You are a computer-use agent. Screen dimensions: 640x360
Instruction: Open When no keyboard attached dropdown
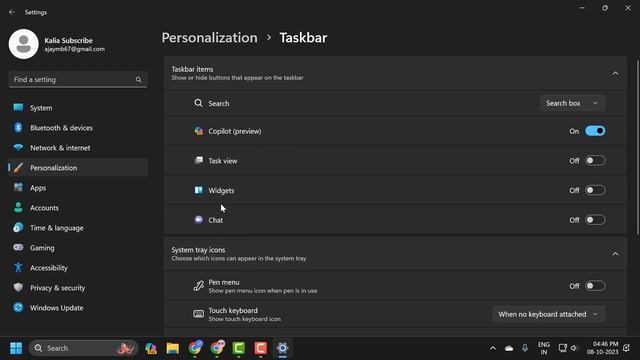tap(549, 314)
